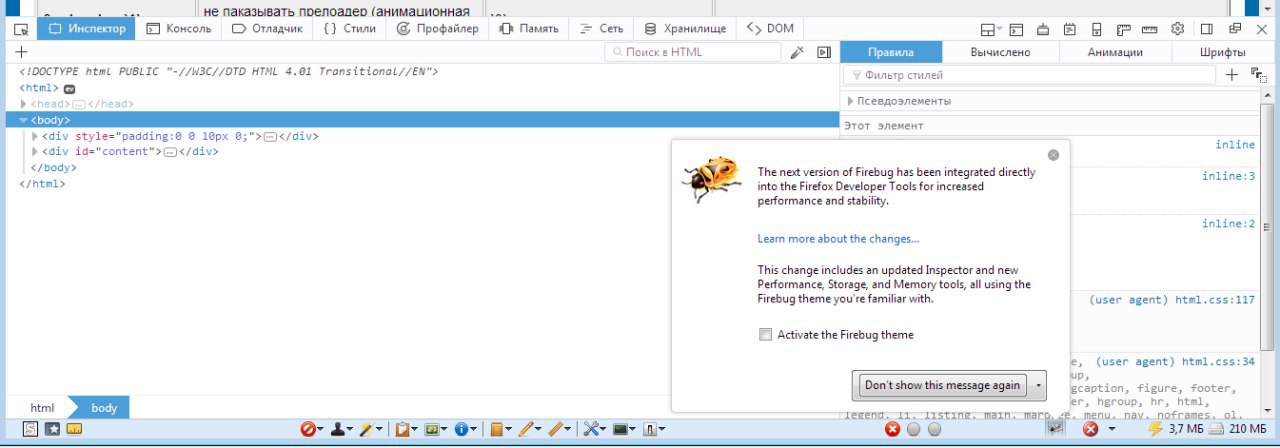
Task: Select the Вычислено sidebar tab
Action: pyautogui.click(x=1001, y=53)
